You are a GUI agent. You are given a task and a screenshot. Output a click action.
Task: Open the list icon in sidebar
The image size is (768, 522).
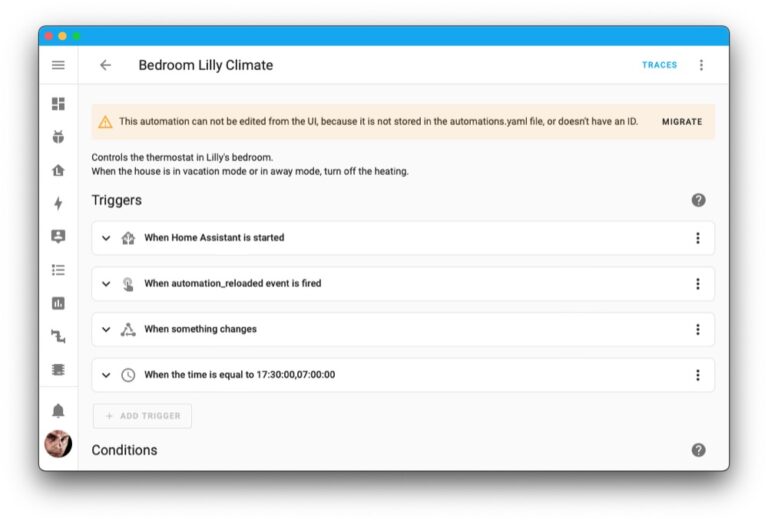pos(58,270)
